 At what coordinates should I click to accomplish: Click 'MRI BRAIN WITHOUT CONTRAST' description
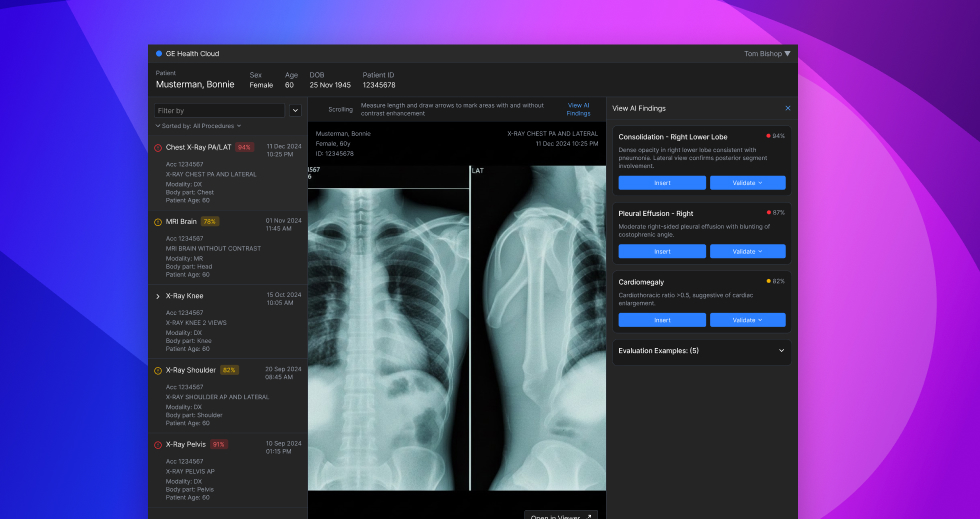(x=213, y=248)
